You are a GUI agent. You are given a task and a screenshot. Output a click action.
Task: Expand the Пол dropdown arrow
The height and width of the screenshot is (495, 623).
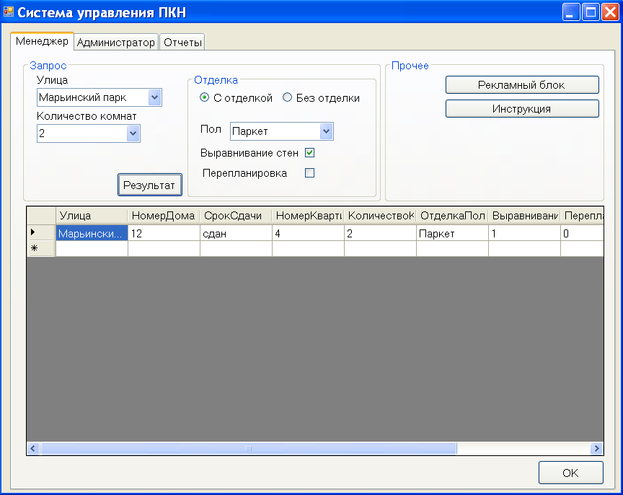coord(326,131)
